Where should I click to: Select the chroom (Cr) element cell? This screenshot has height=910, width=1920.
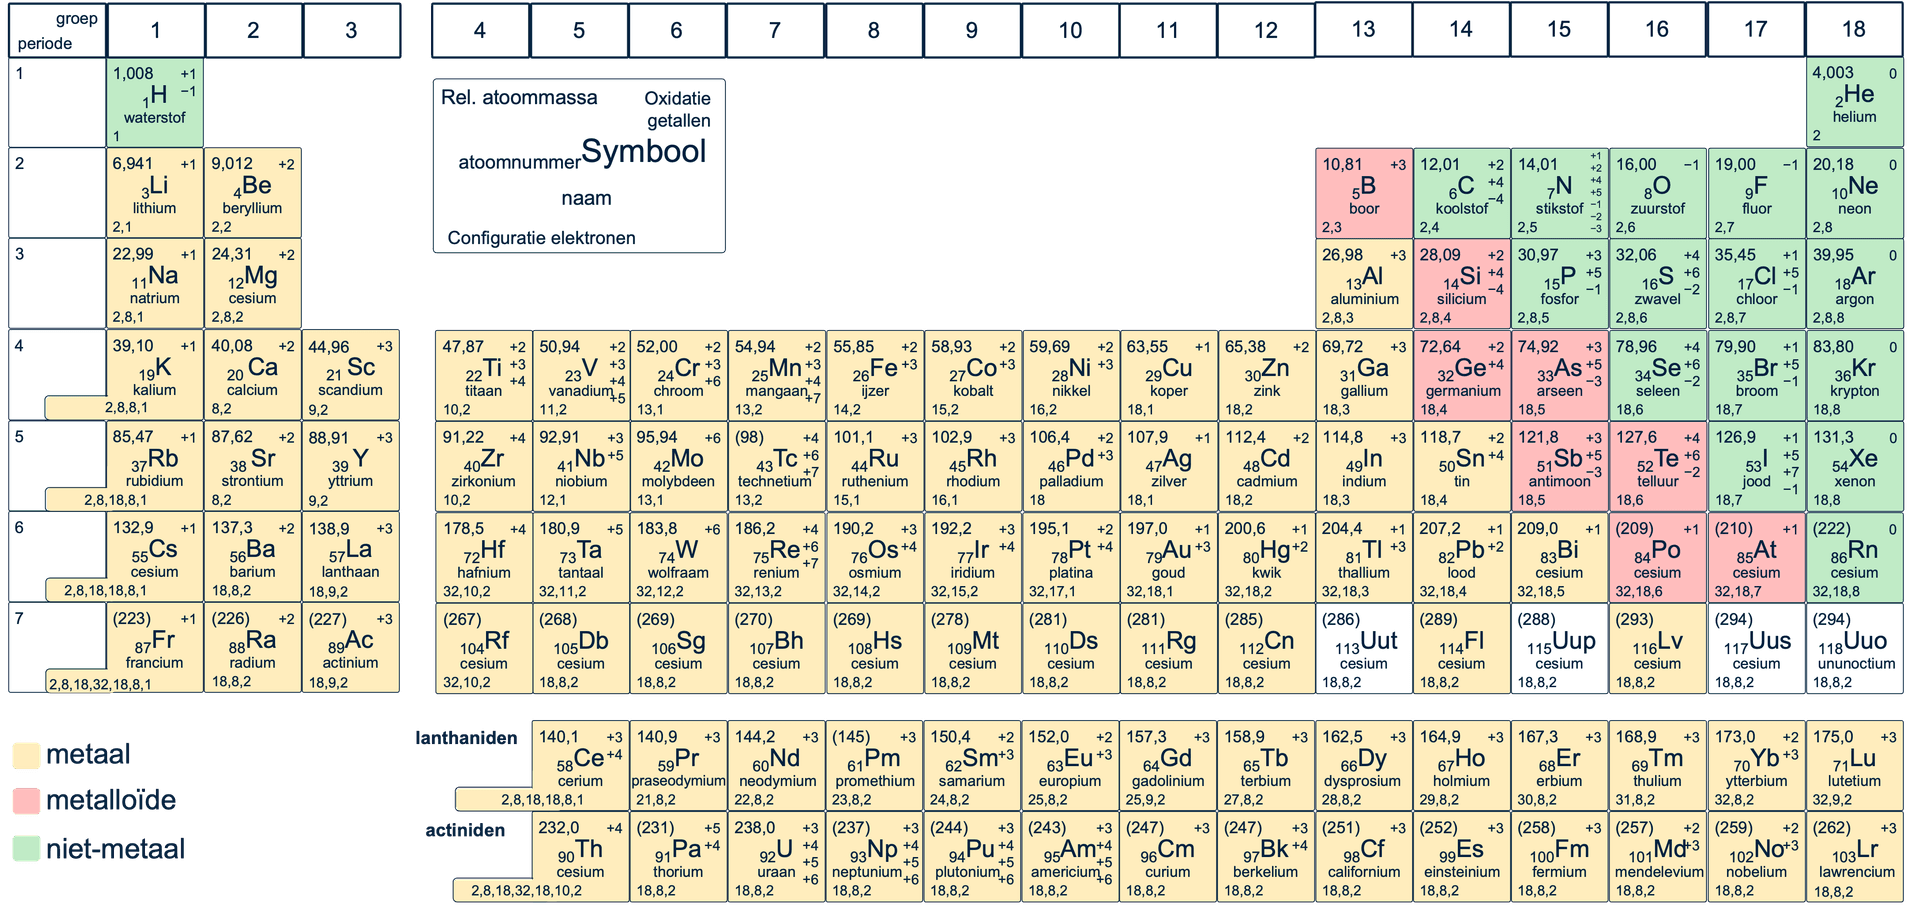tap(678, 375)
